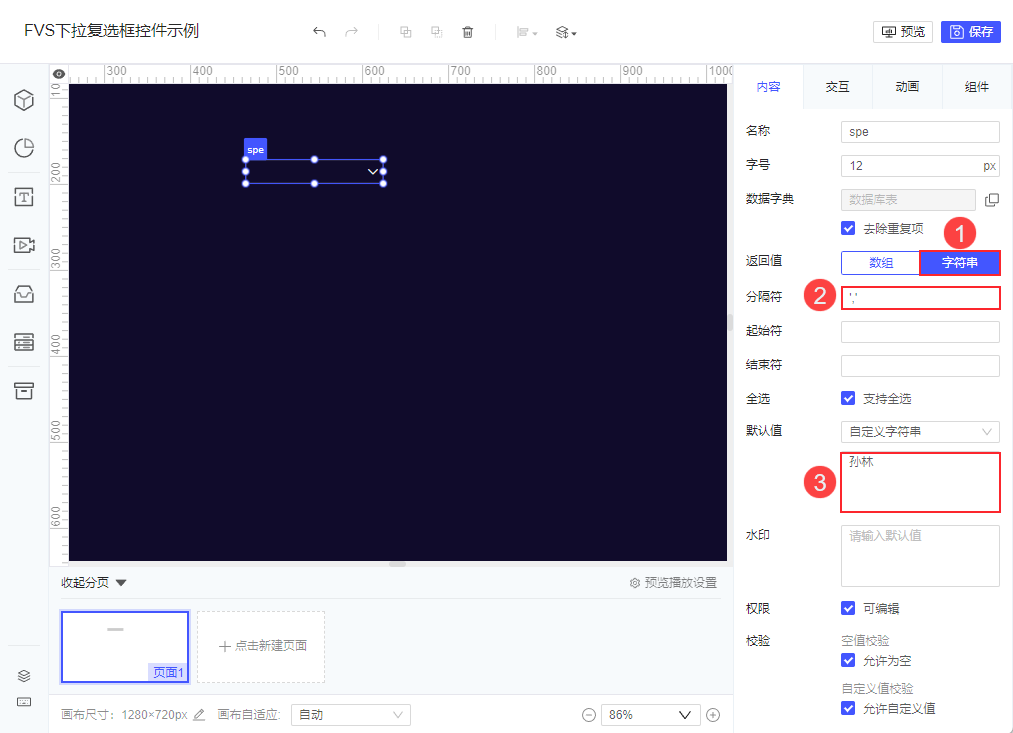
Task: Click the default value text area containing 孙林
Action: point(920,482)
